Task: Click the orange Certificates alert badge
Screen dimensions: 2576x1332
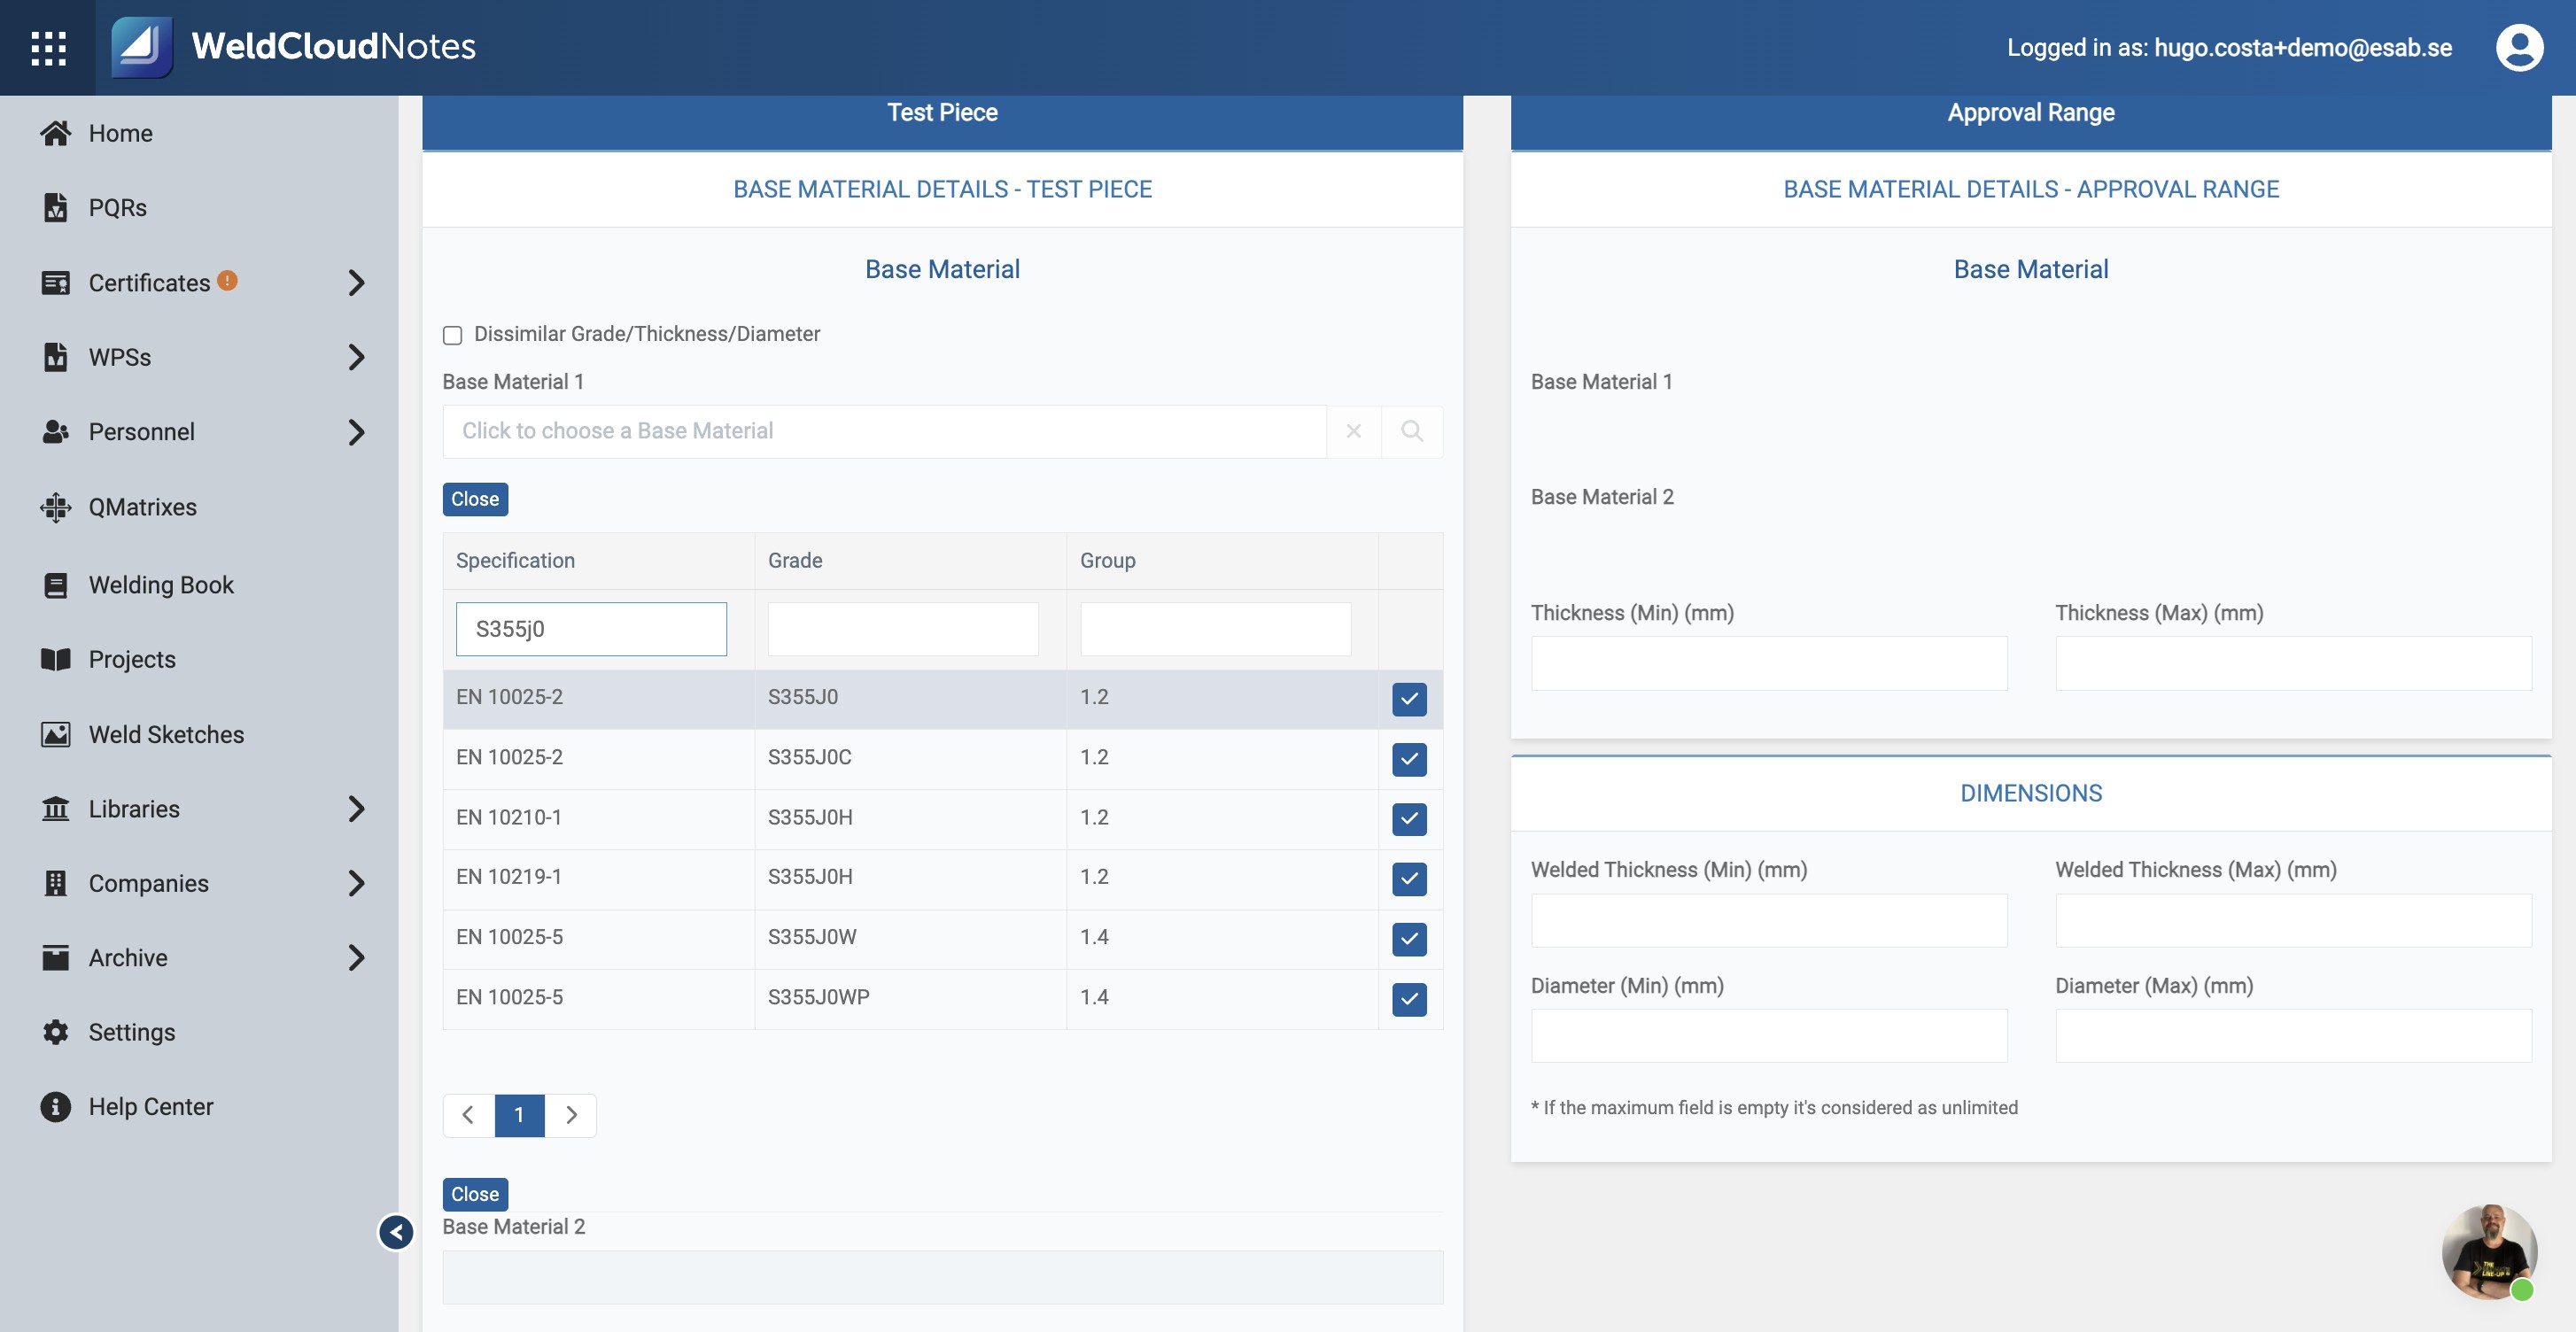Action: click(227, 281)
